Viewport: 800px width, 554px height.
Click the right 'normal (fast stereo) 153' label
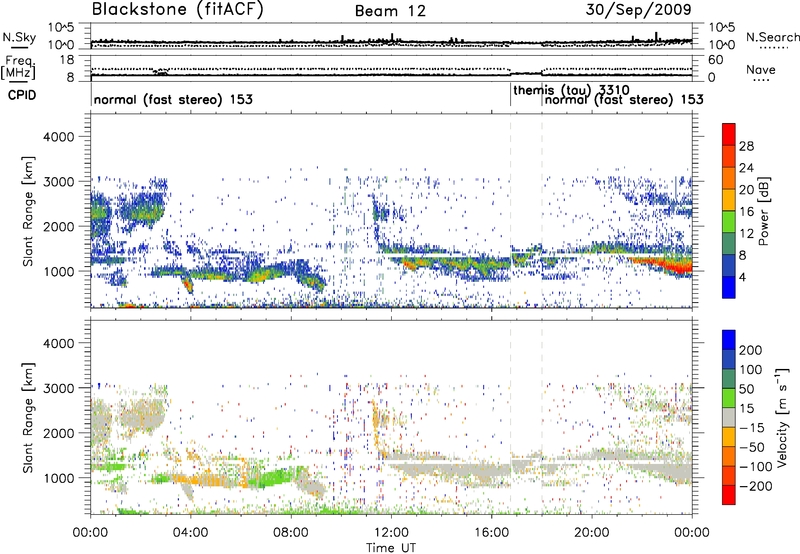point(624,99)
